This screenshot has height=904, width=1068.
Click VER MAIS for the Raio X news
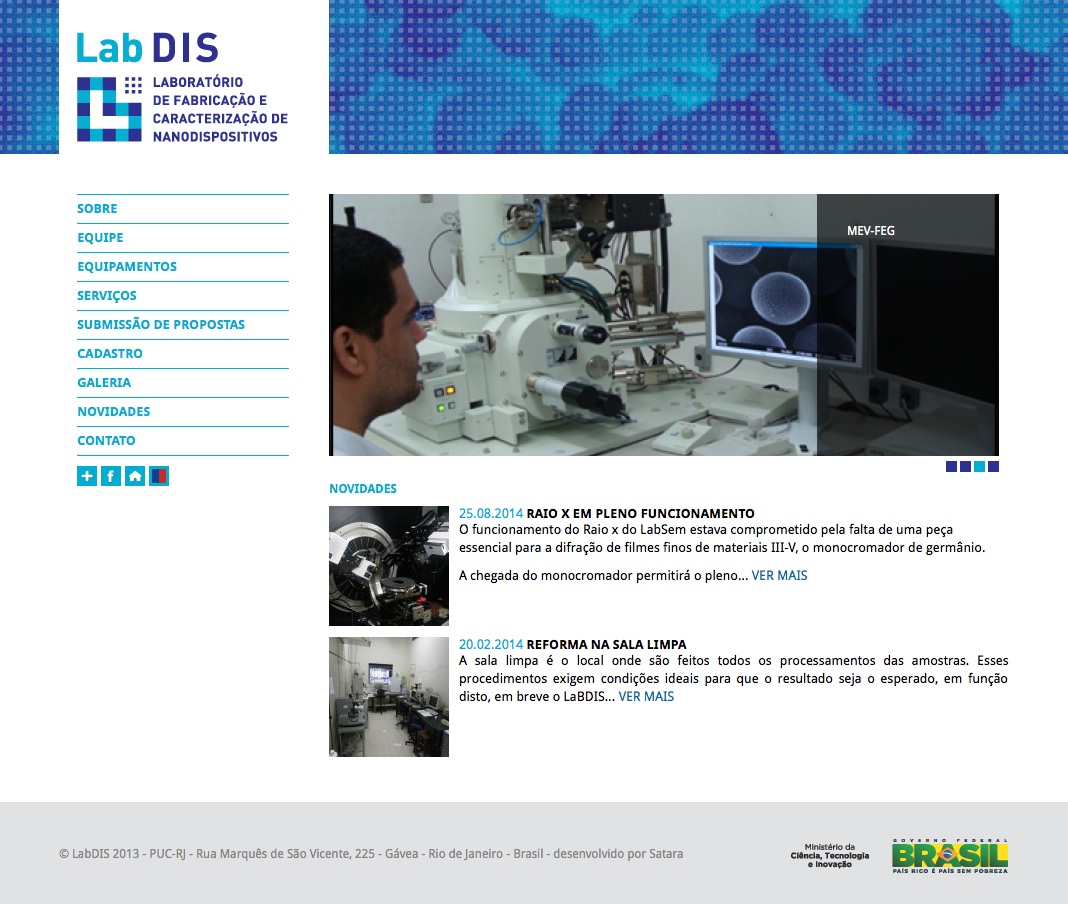tap(779, 576)
